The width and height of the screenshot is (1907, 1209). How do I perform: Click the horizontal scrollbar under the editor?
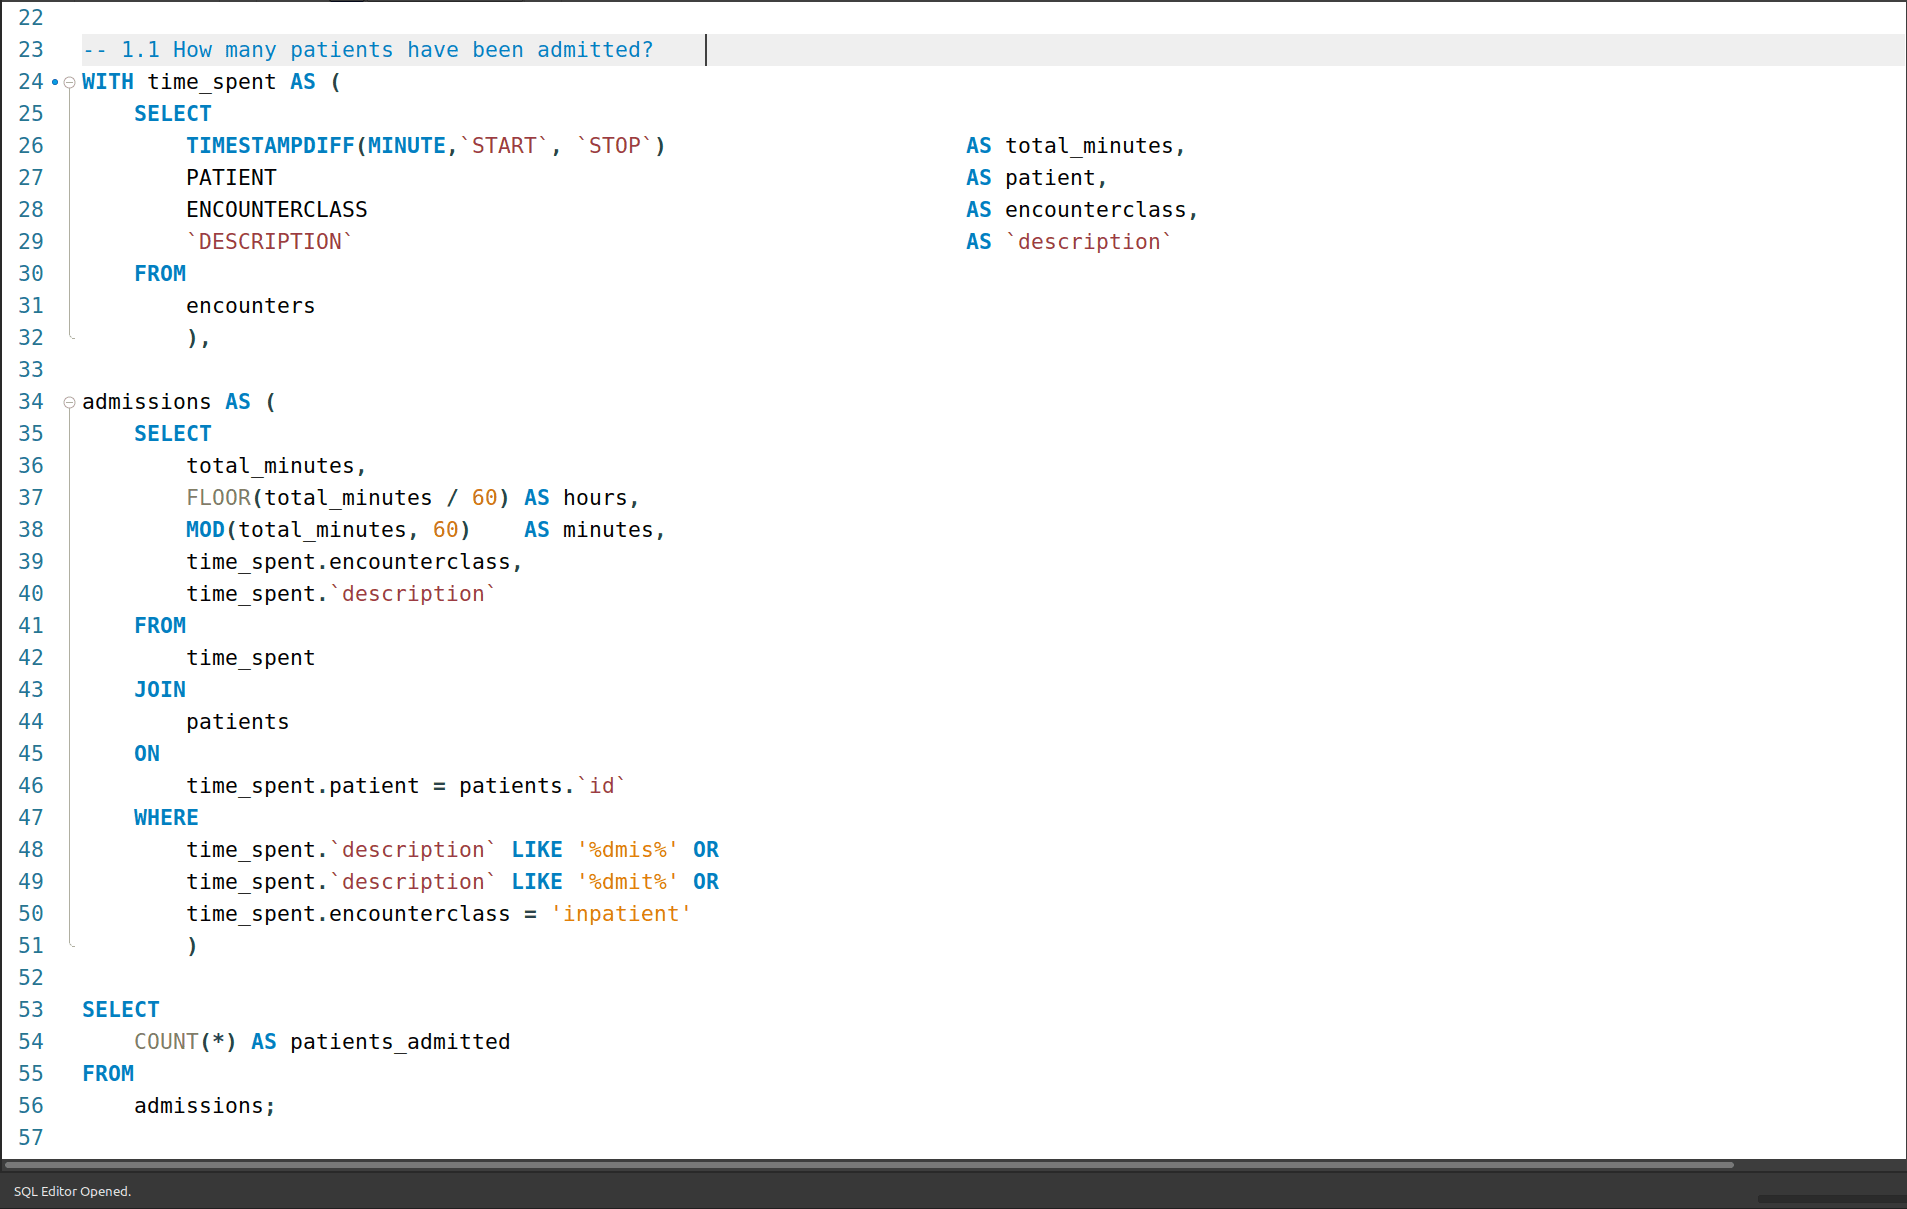(x=868, y=1165)
